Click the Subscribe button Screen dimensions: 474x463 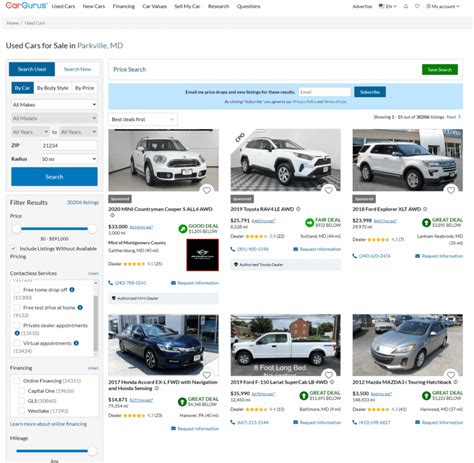pos(370,92)
